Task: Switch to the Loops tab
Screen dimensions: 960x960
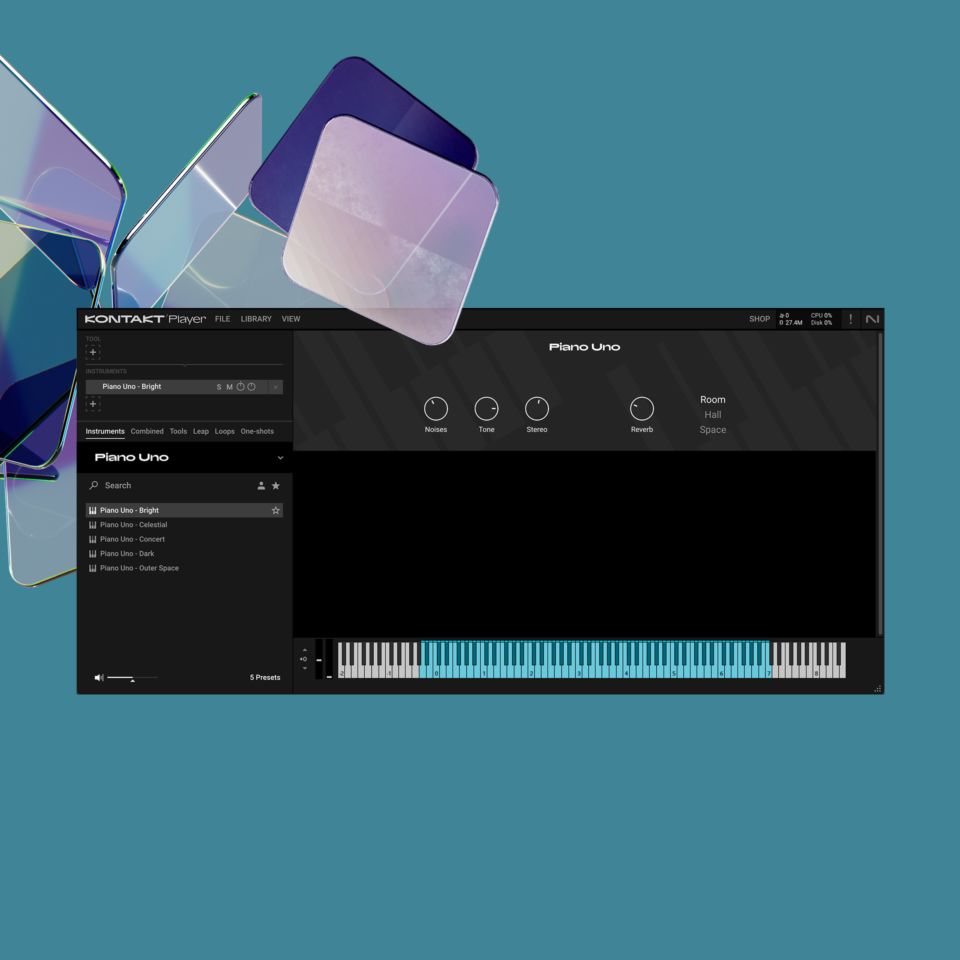Action: coord(225,432)
